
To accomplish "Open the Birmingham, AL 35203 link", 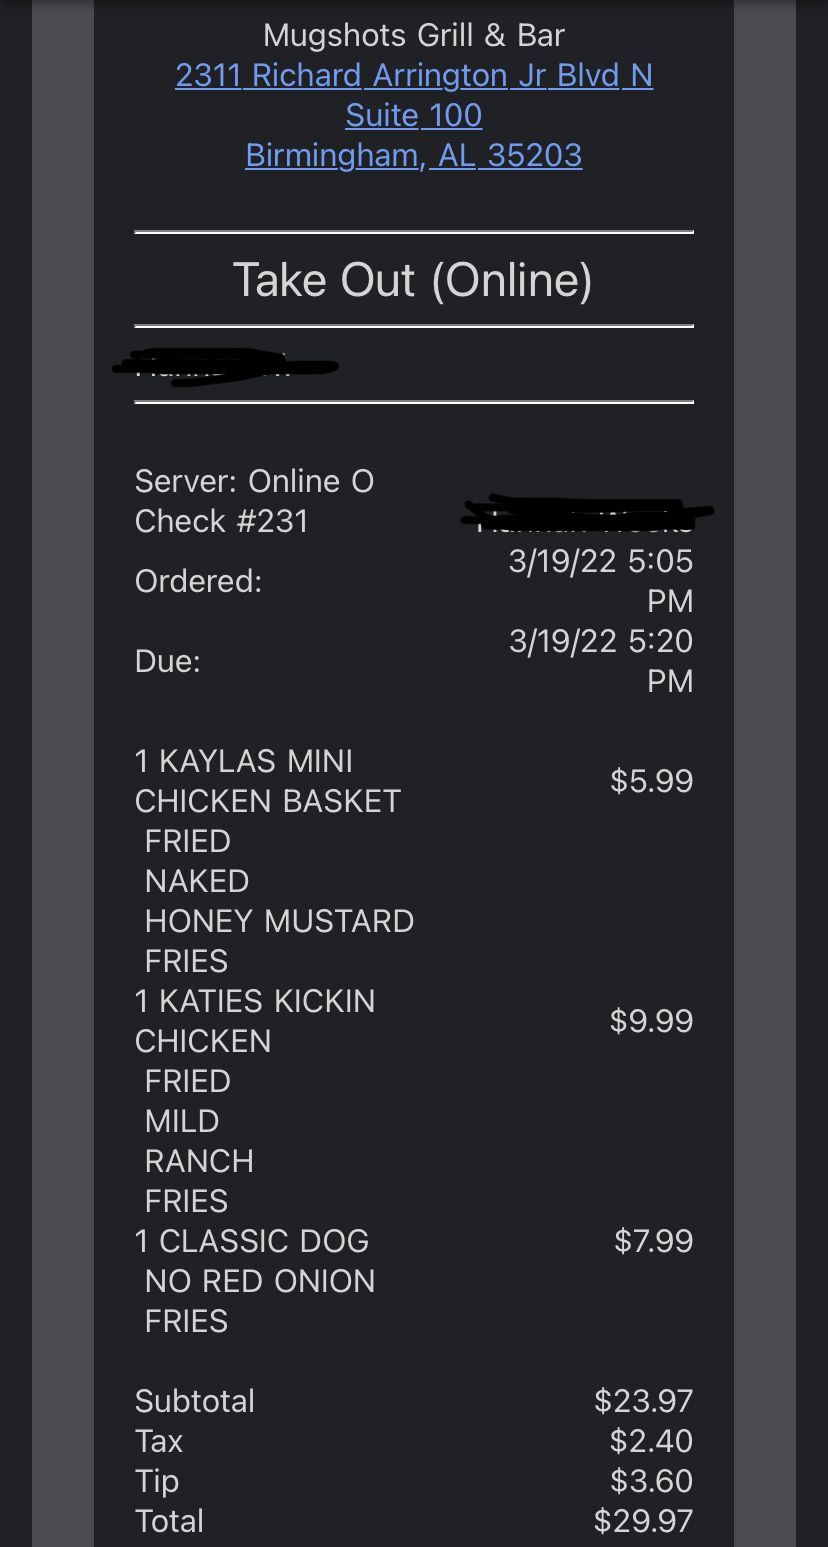I will 414,156.
